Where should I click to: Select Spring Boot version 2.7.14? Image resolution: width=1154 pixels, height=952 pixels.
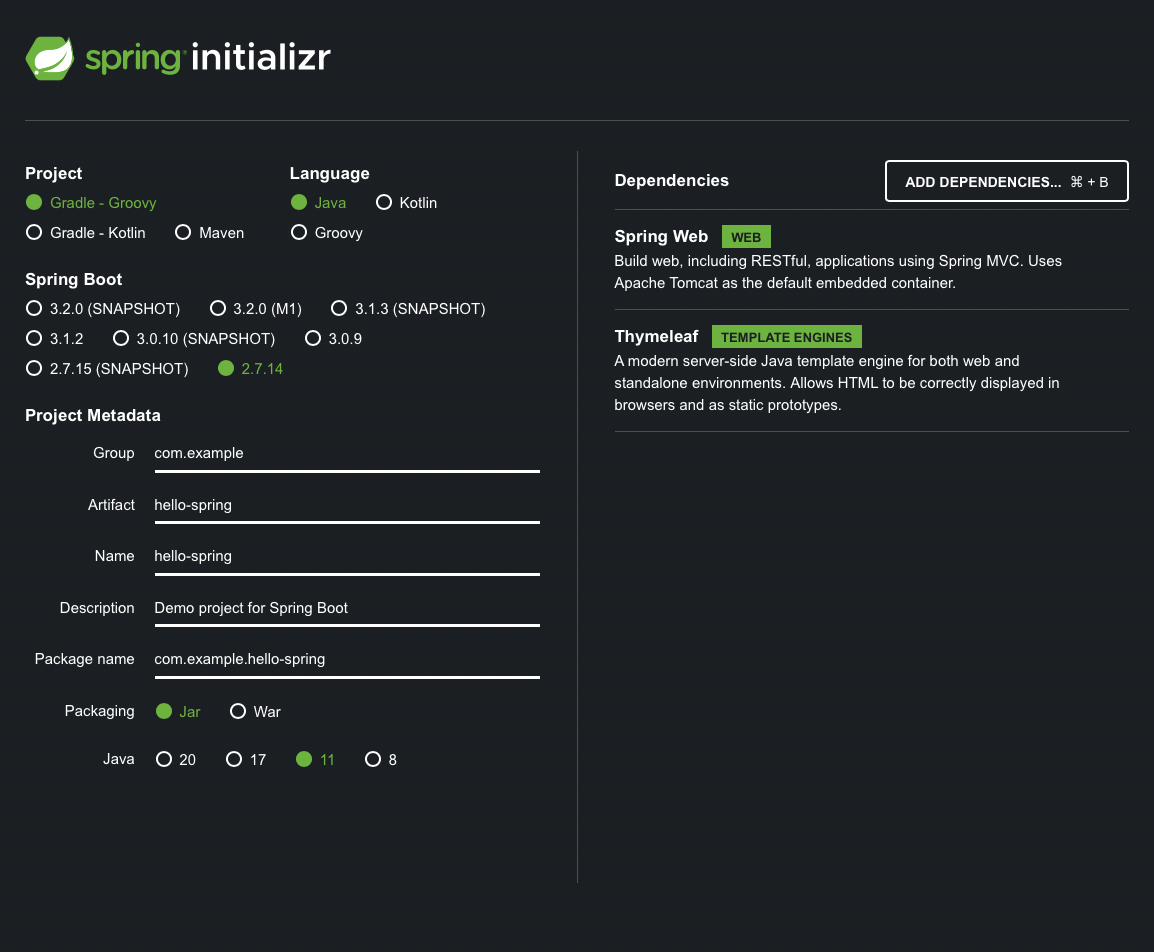click(250, 369)
